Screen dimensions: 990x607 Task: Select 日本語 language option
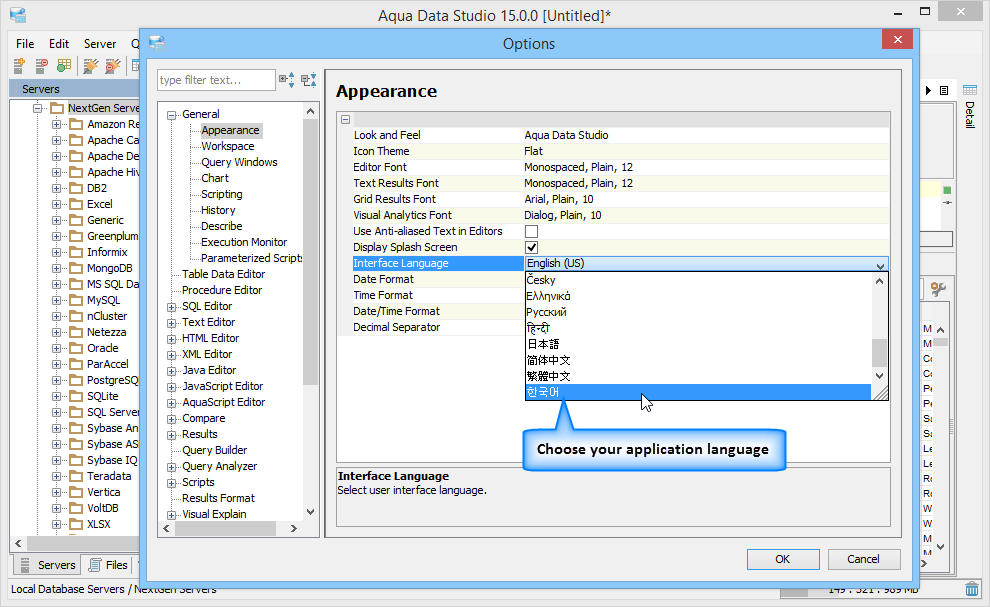point(698,344)
